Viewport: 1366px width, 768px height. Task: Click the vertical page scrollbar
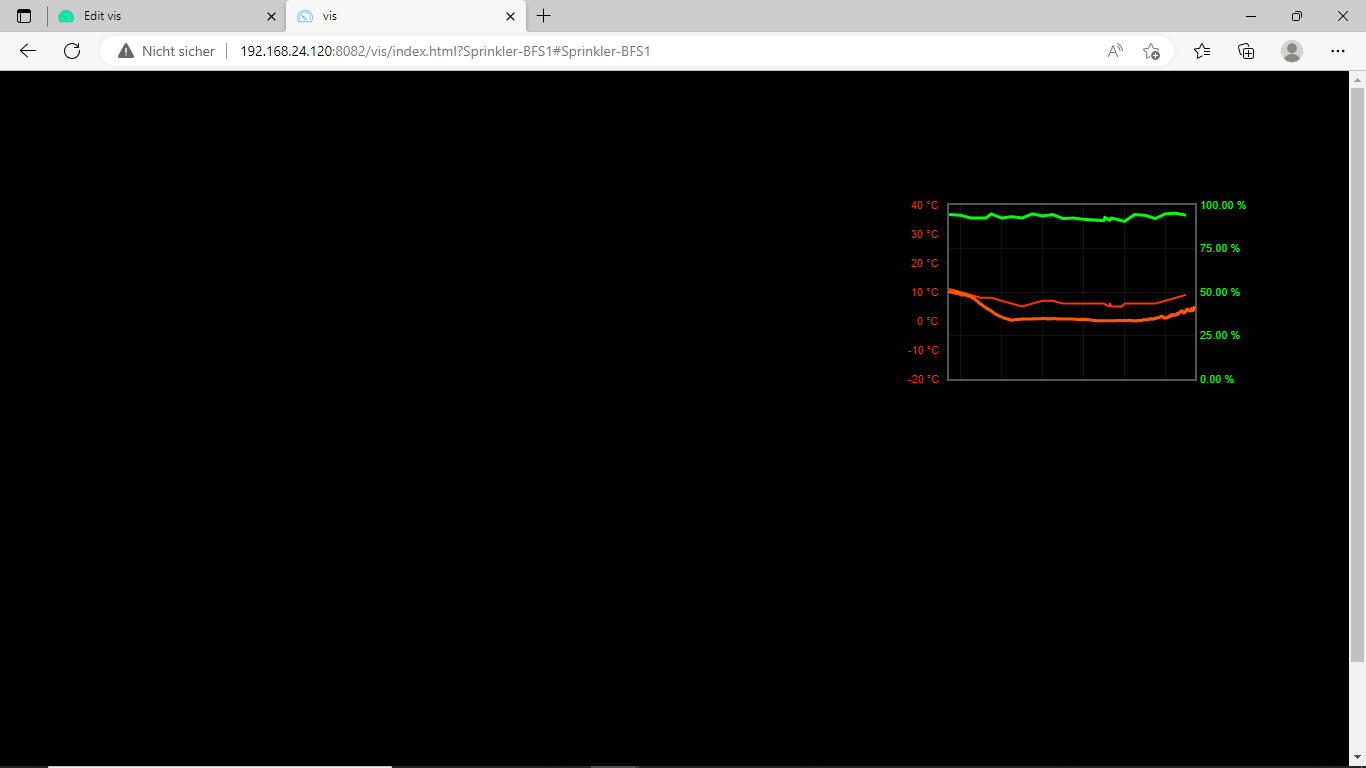pyautogui.click(x=1357, y=375)
